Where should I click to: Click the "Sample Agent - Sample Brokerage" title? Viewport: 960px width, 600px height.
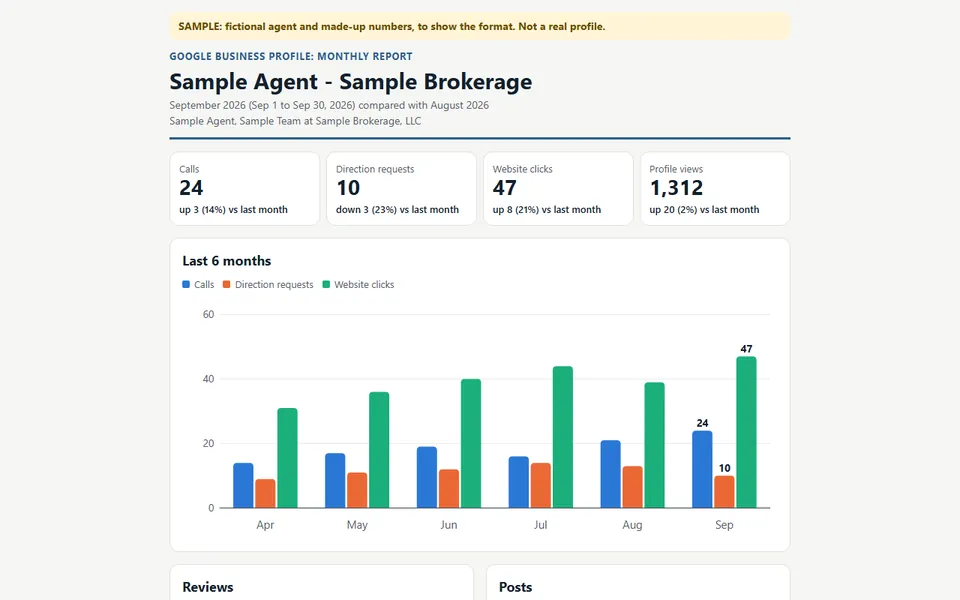[351, 82]
